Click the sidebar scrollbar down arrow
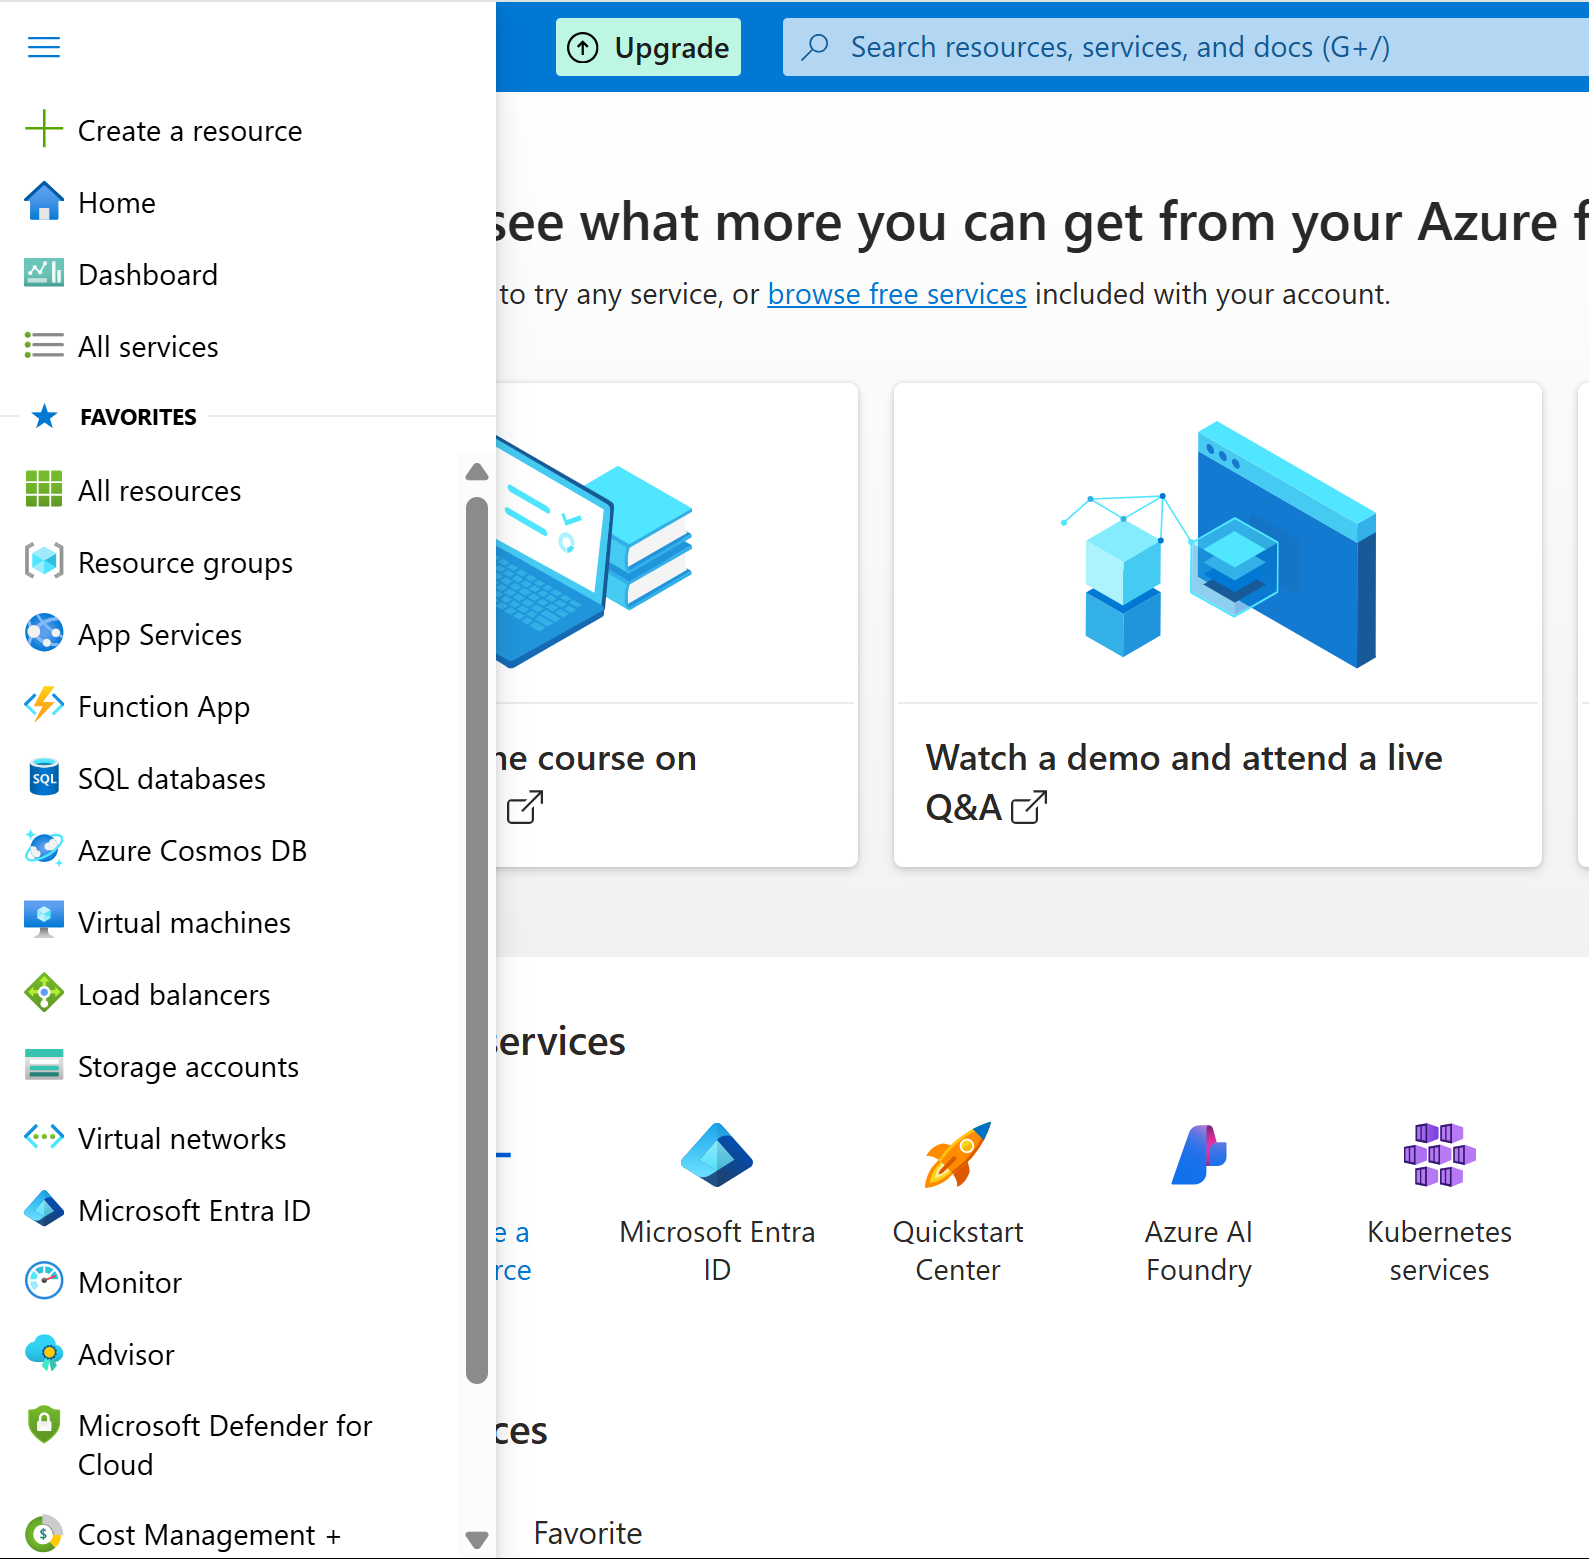The width and height of the screenshot is (1589, 1559). coord(477,1538)
